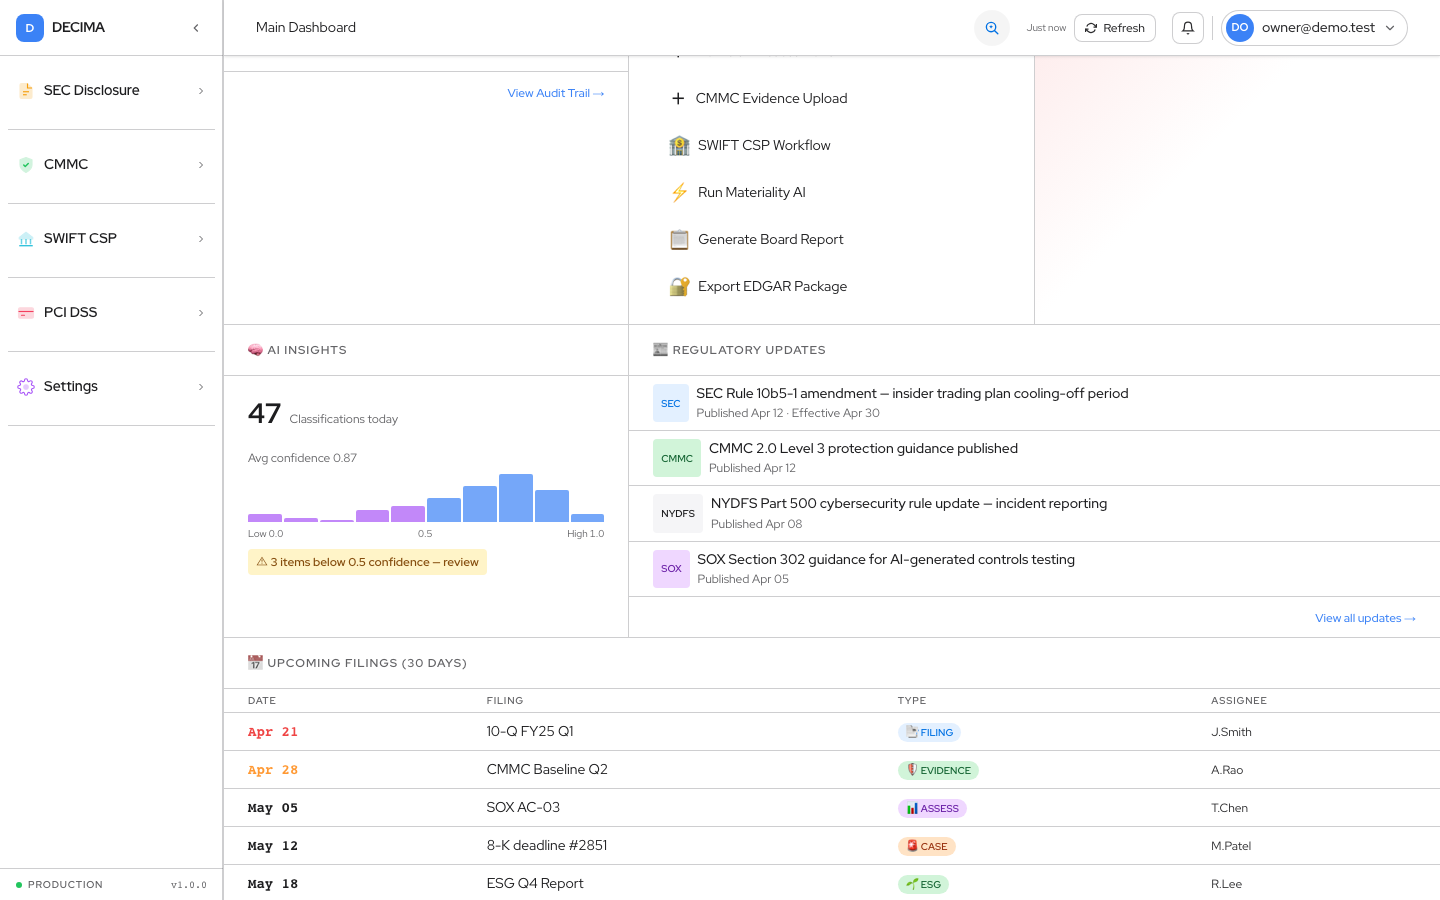
Task: Expand the PCI DSS chevron
Action: (x=201, y=313)
